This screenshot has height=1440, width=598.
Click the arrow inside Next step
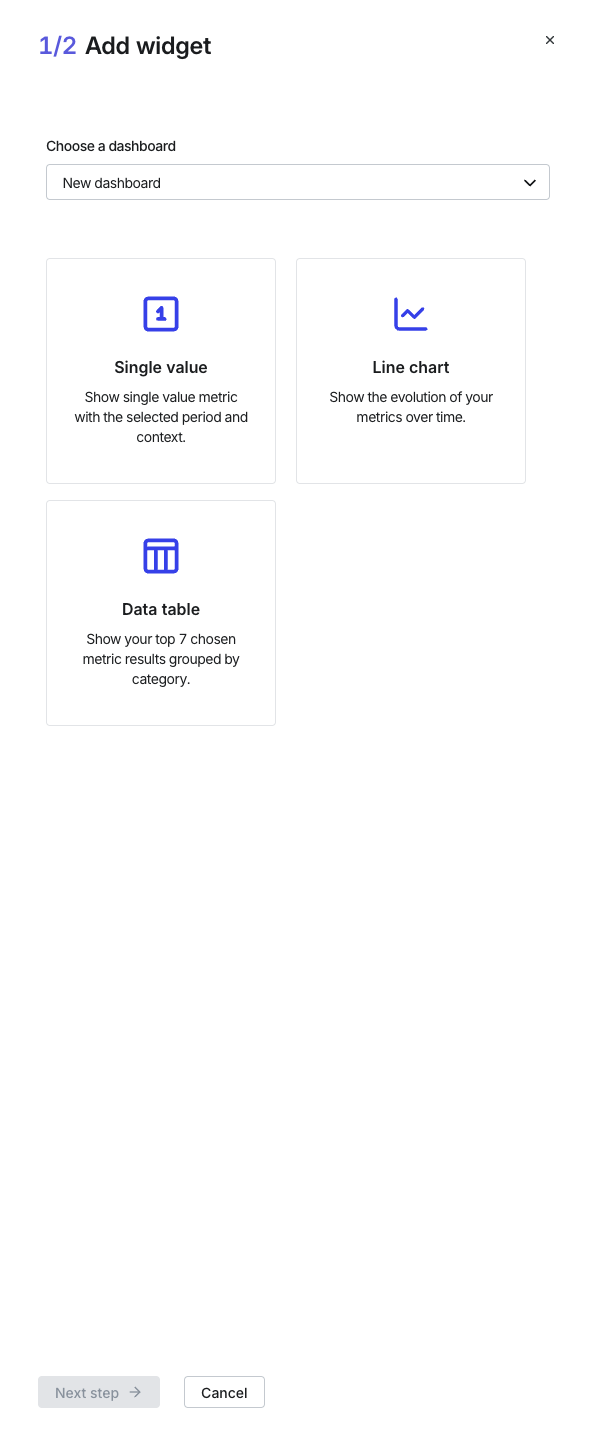(136, 1392)
